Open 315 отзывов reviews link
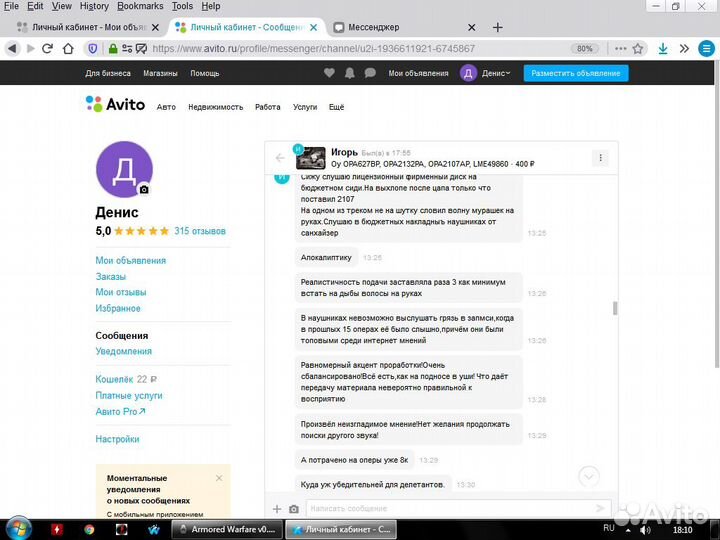The width and height of the screenshot is (720, 540). 200,231
